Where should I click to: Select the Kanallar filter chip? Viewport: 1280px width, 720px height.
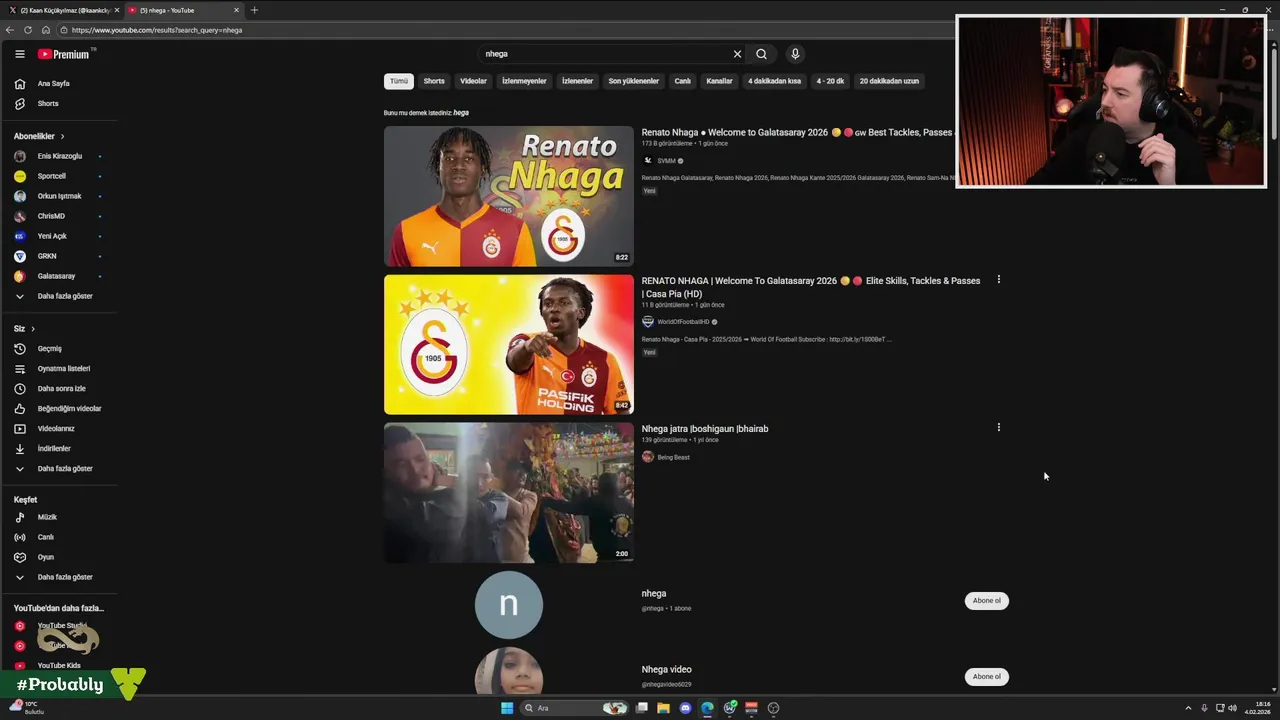720,81
